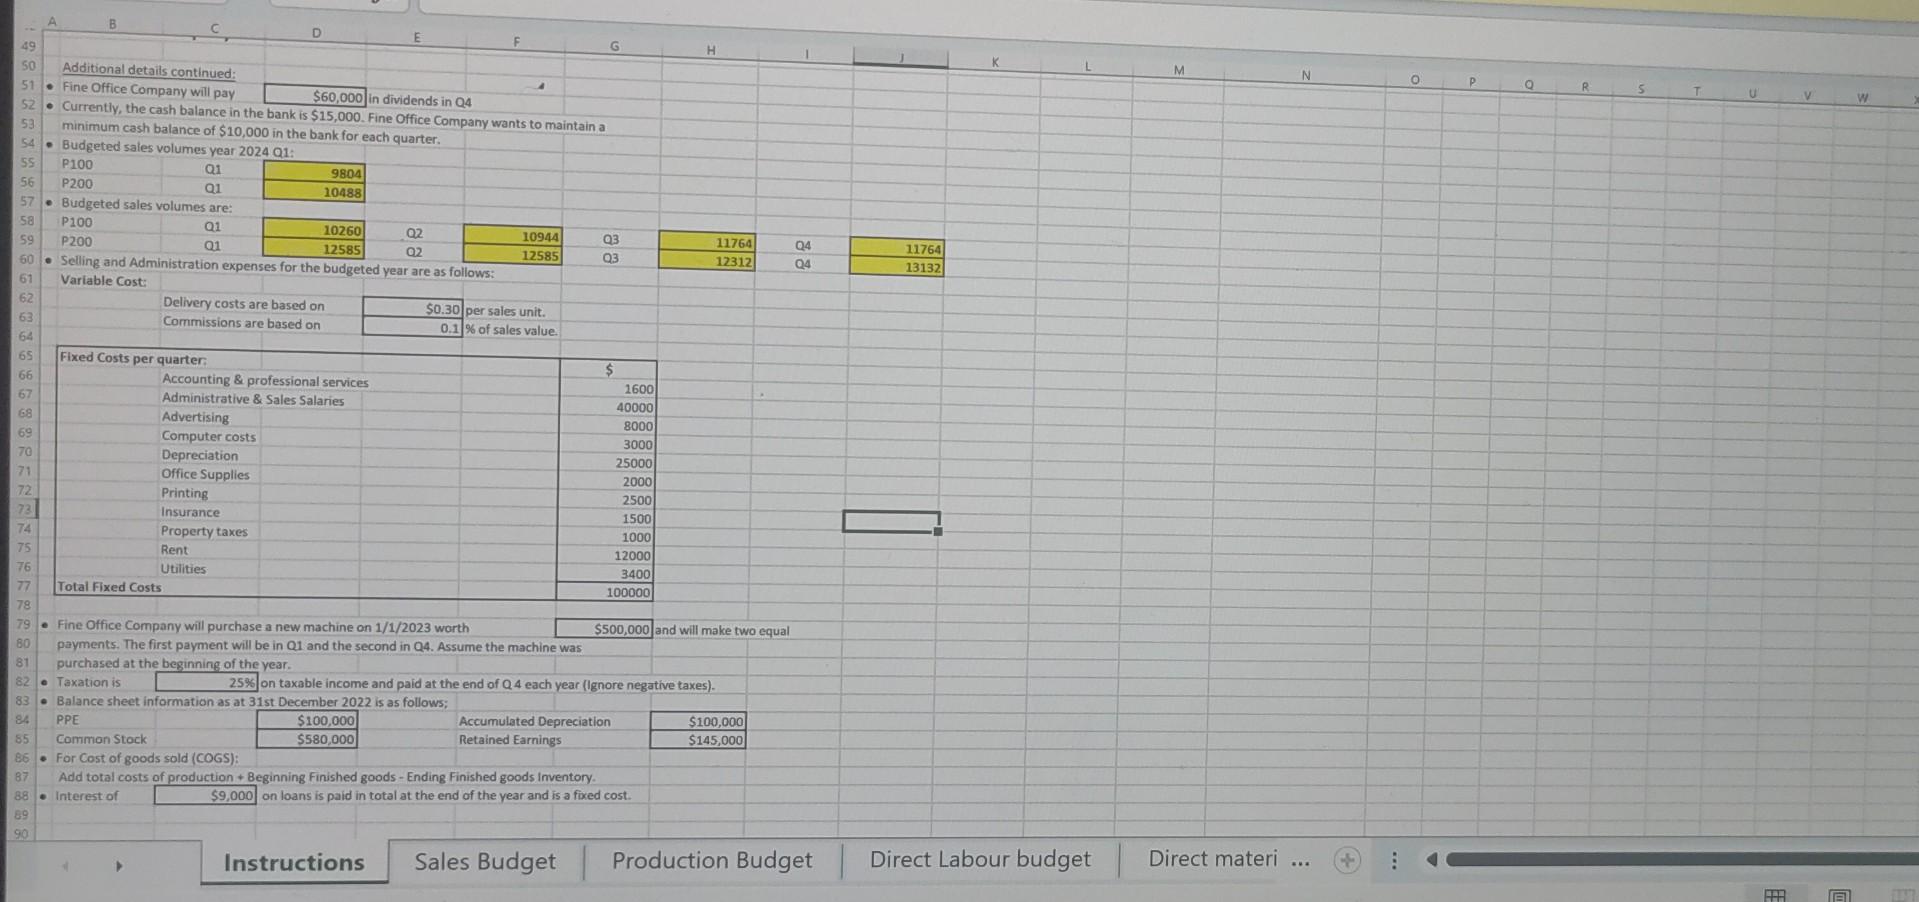Screen dimensions: 1919x902
Task: Select column N header
Action: coord(1305,74)
